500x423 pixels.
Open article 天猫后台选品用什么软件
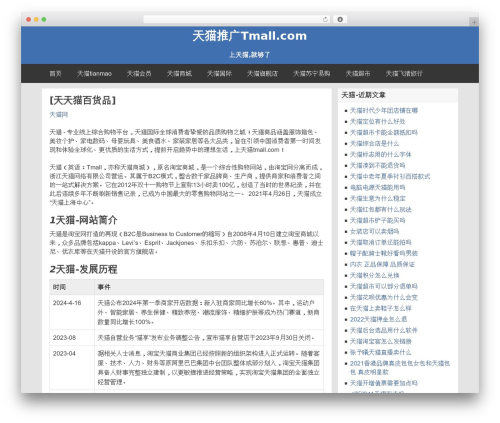[384, 330]
